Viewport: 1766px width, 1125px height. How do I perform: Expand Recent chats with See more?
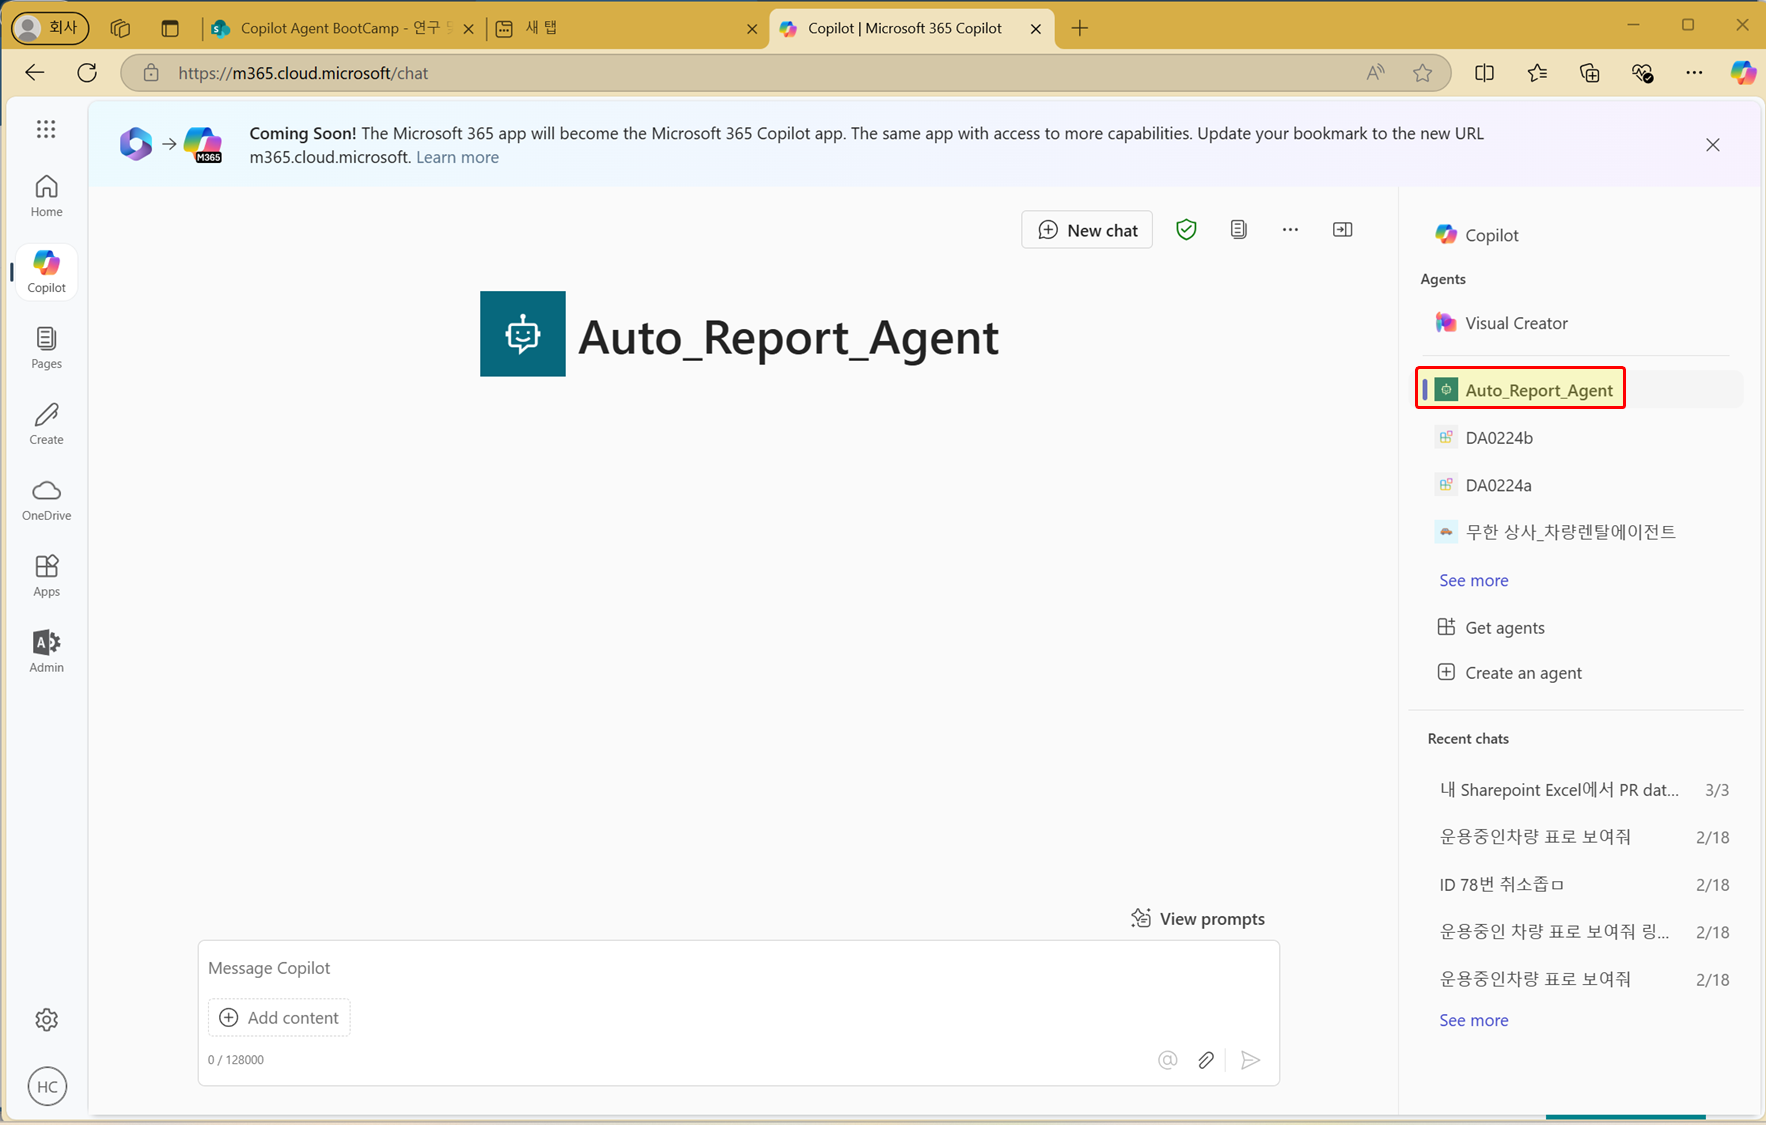point(1473,1020)
